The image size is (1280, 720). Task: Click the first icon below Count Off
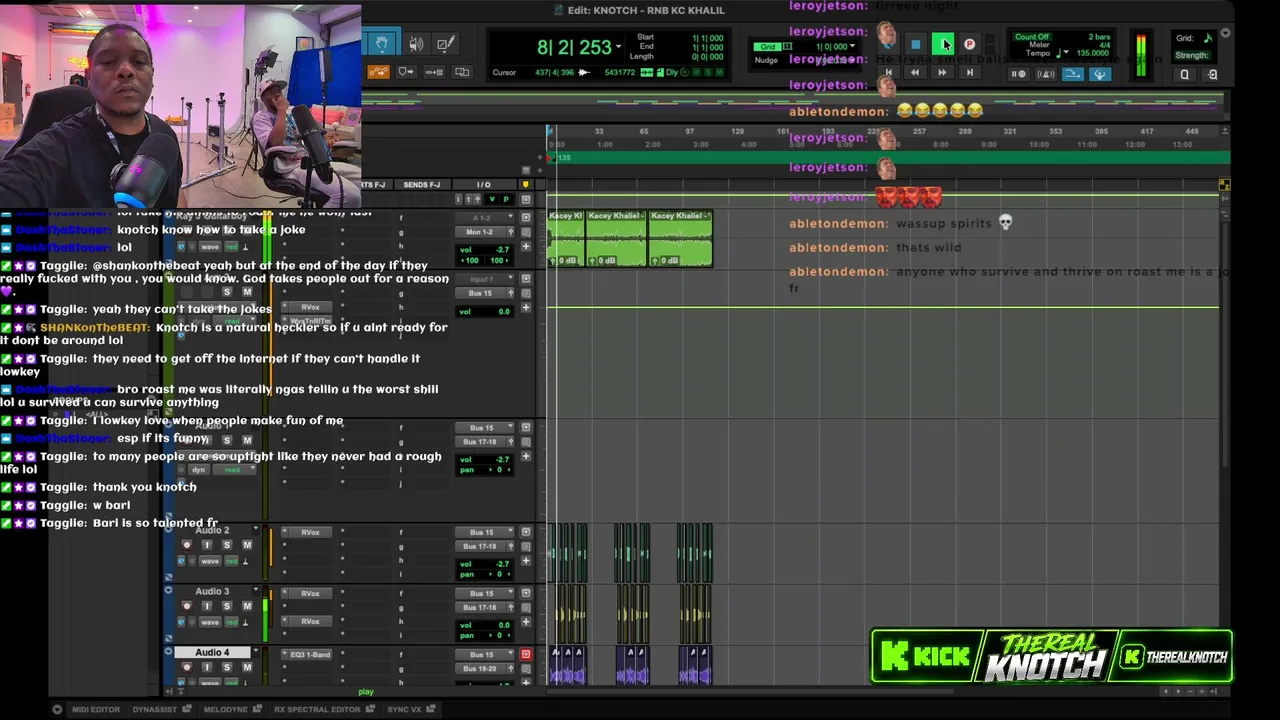(x=1018, y=74)
